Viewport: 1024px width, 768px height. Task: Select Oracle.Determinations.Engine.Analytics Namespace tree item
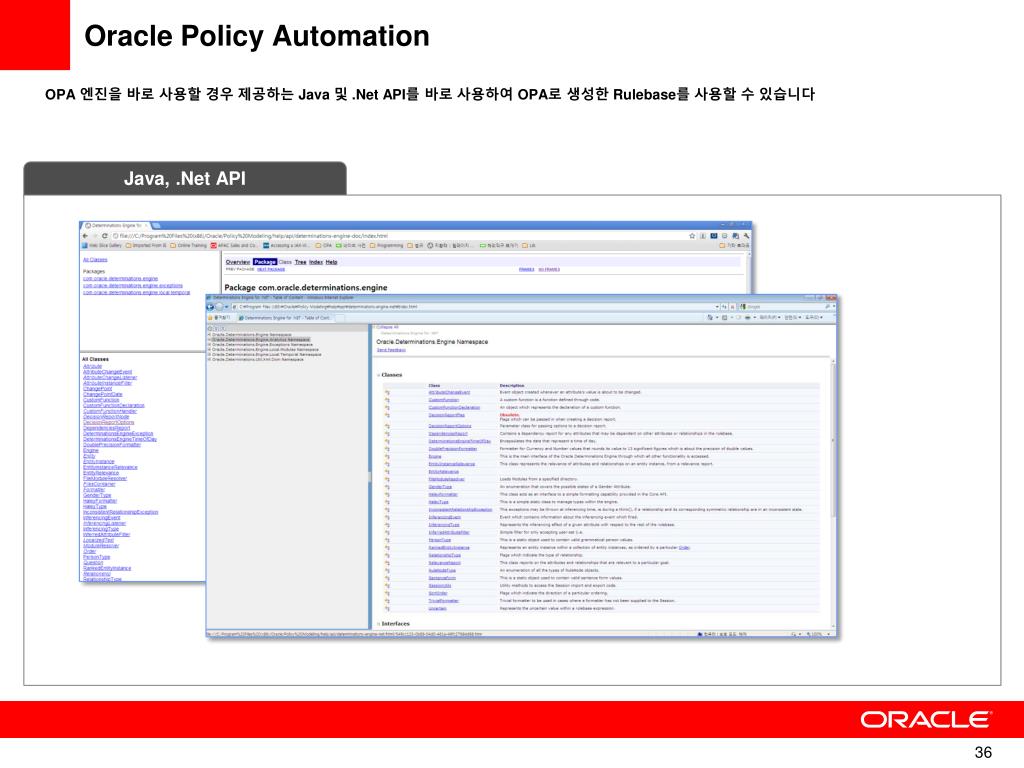pyautogui.click(x=261, y=340)
